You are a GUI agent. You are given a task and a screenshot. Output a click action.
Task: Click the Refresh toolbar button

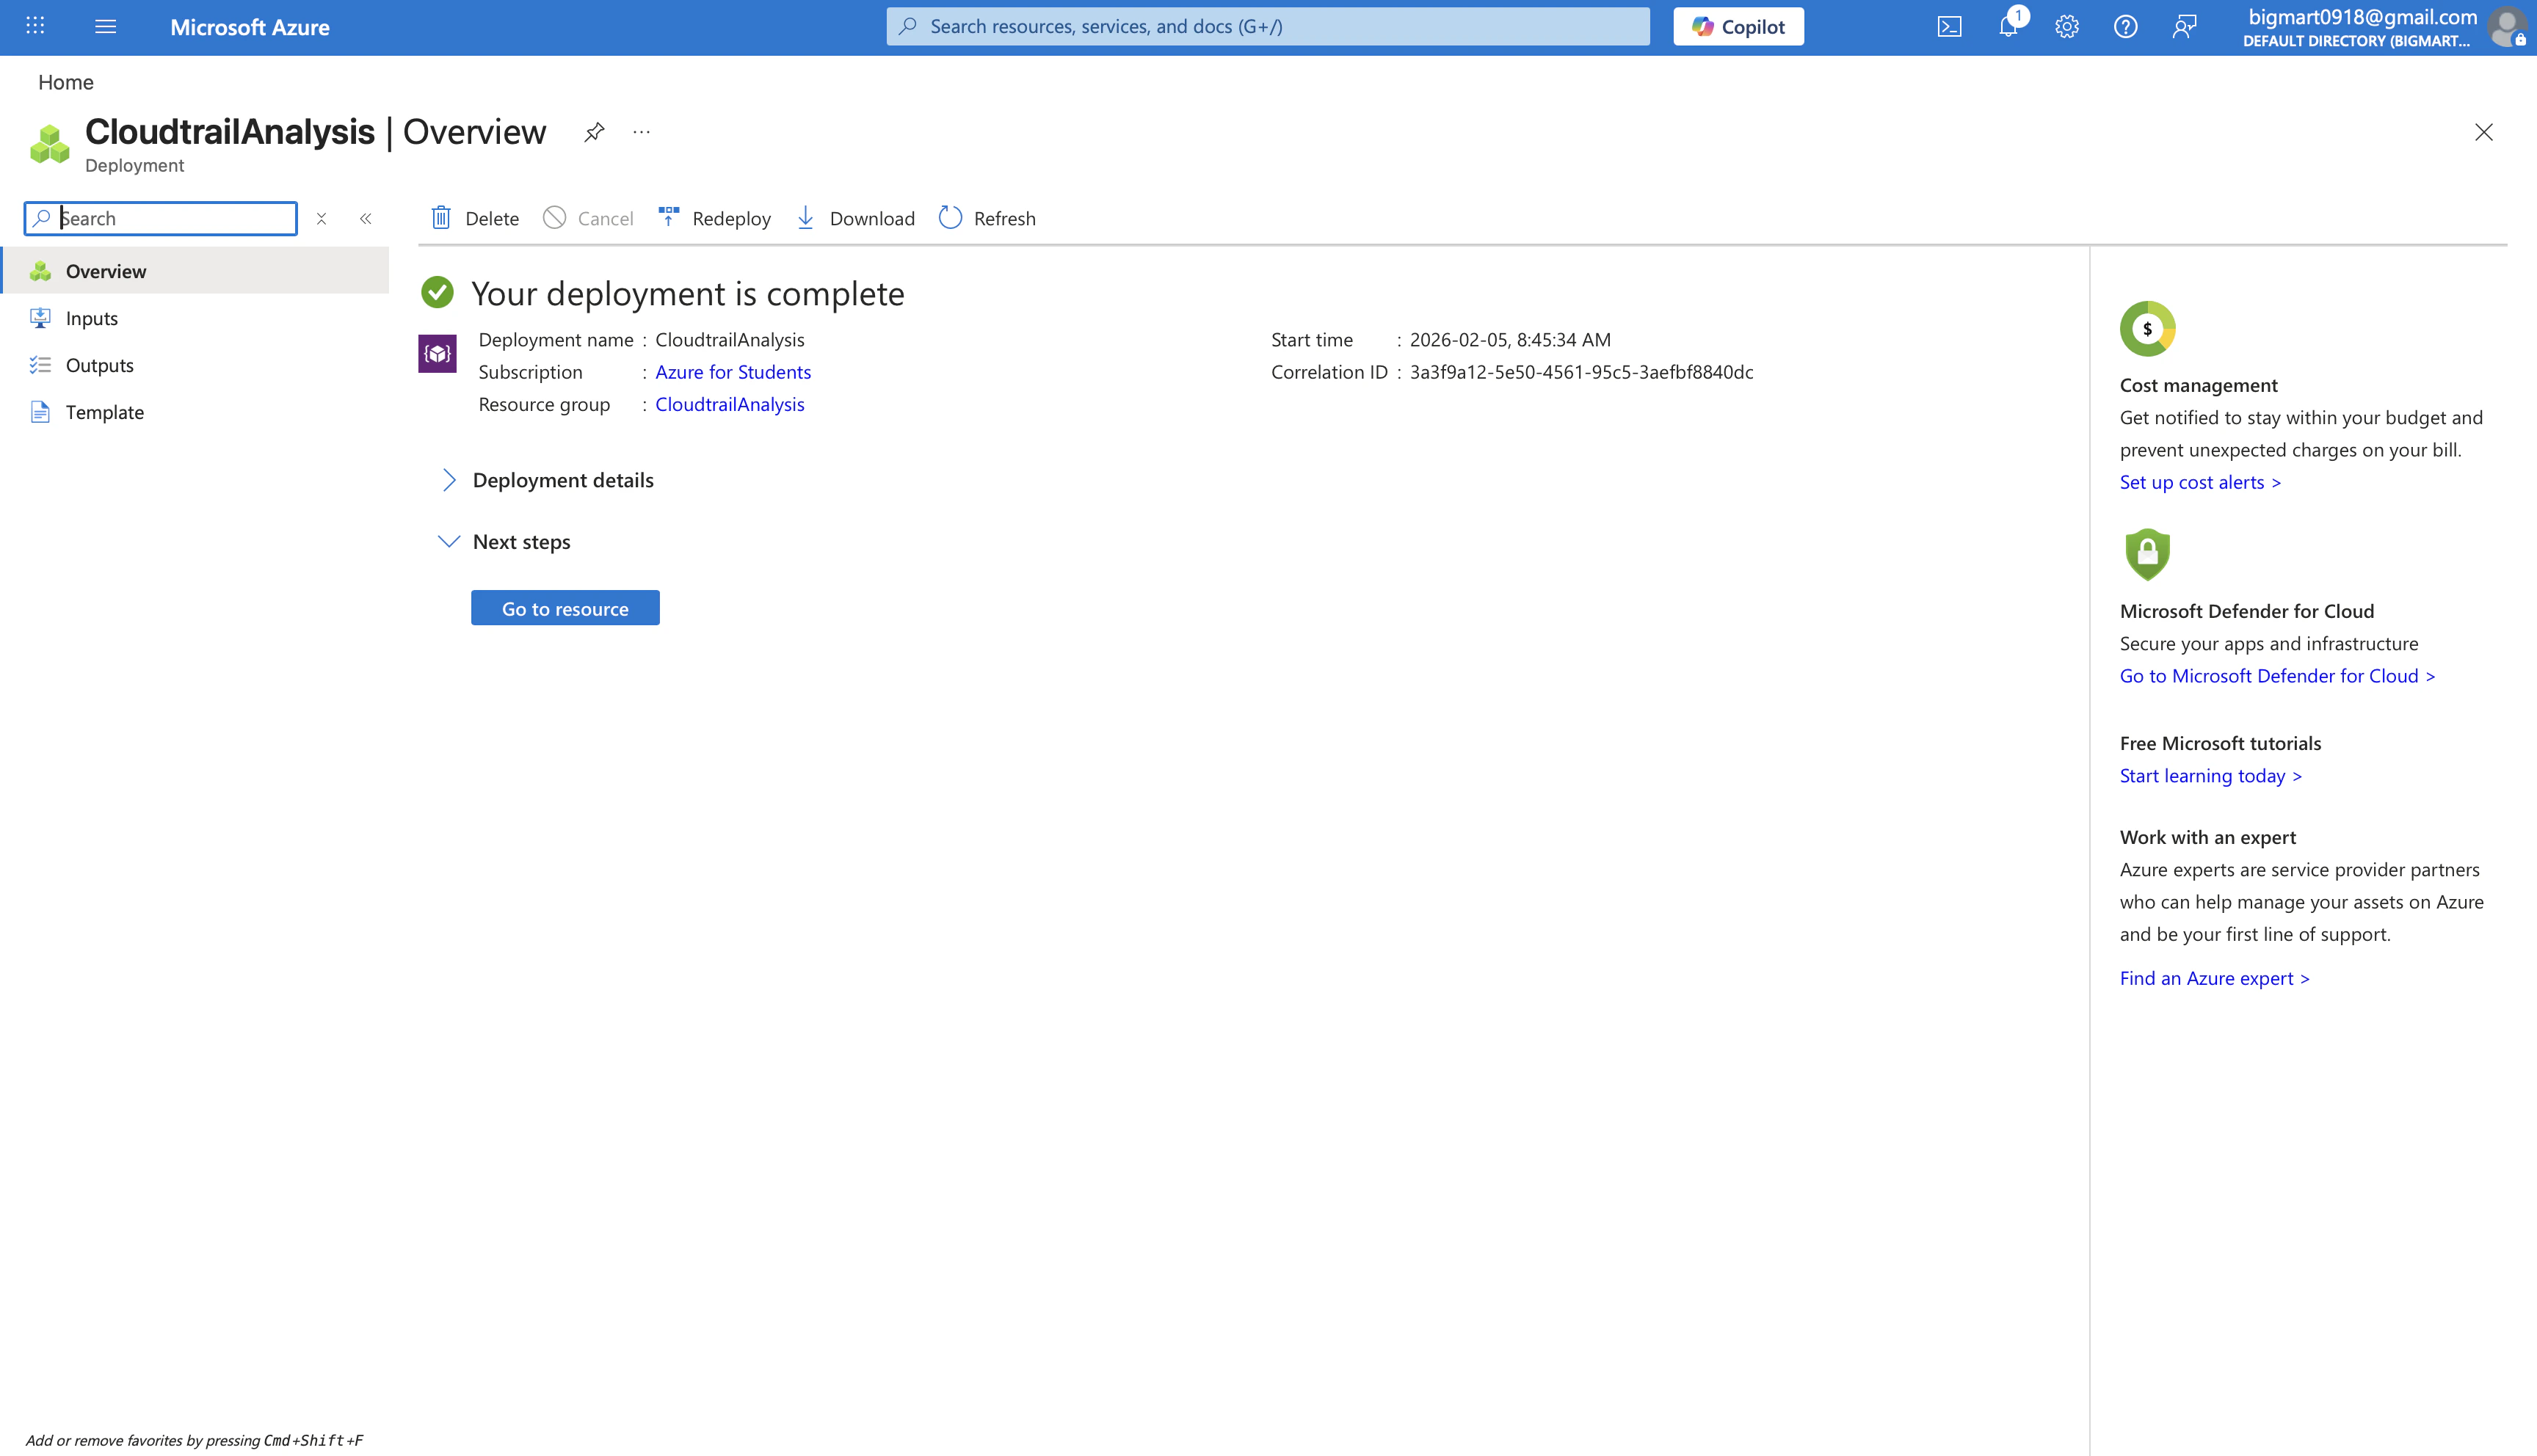tap(987, 218)
